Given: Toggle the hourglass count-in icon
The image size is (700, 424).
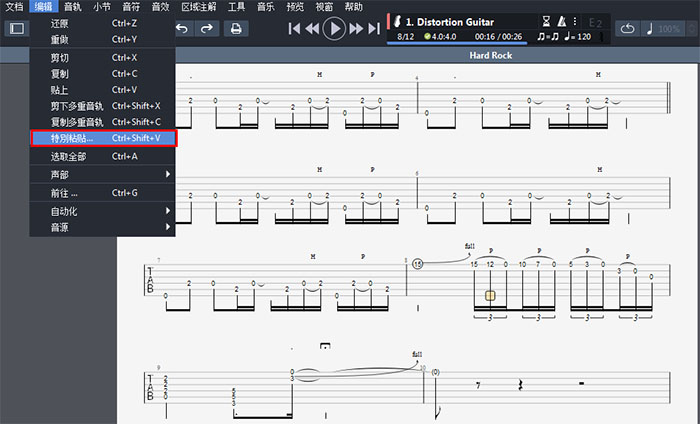Looking at the screenshot, I should pos(545,21).
